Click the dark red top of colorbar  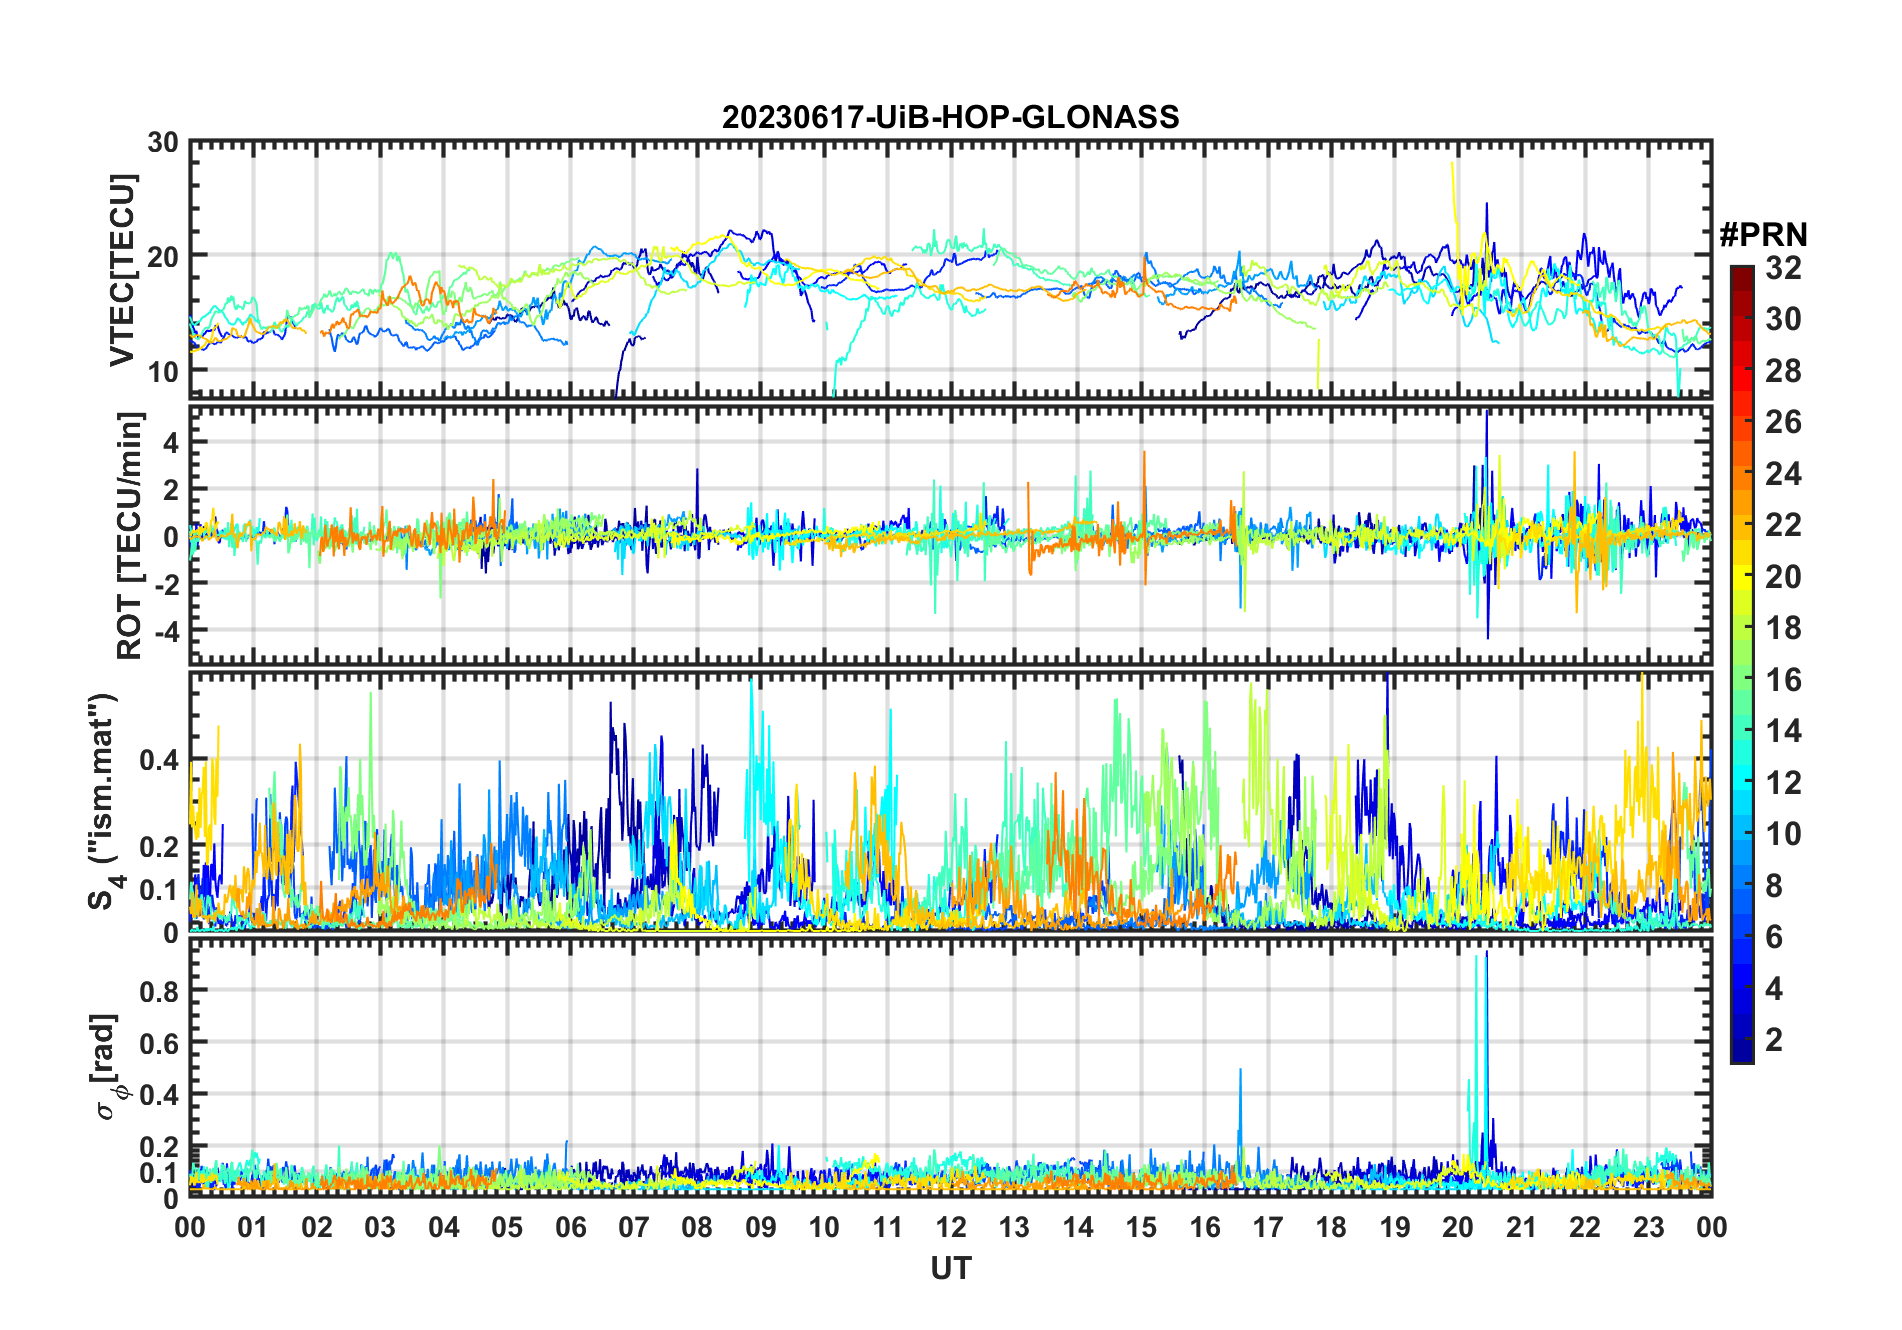point(1741,274)
